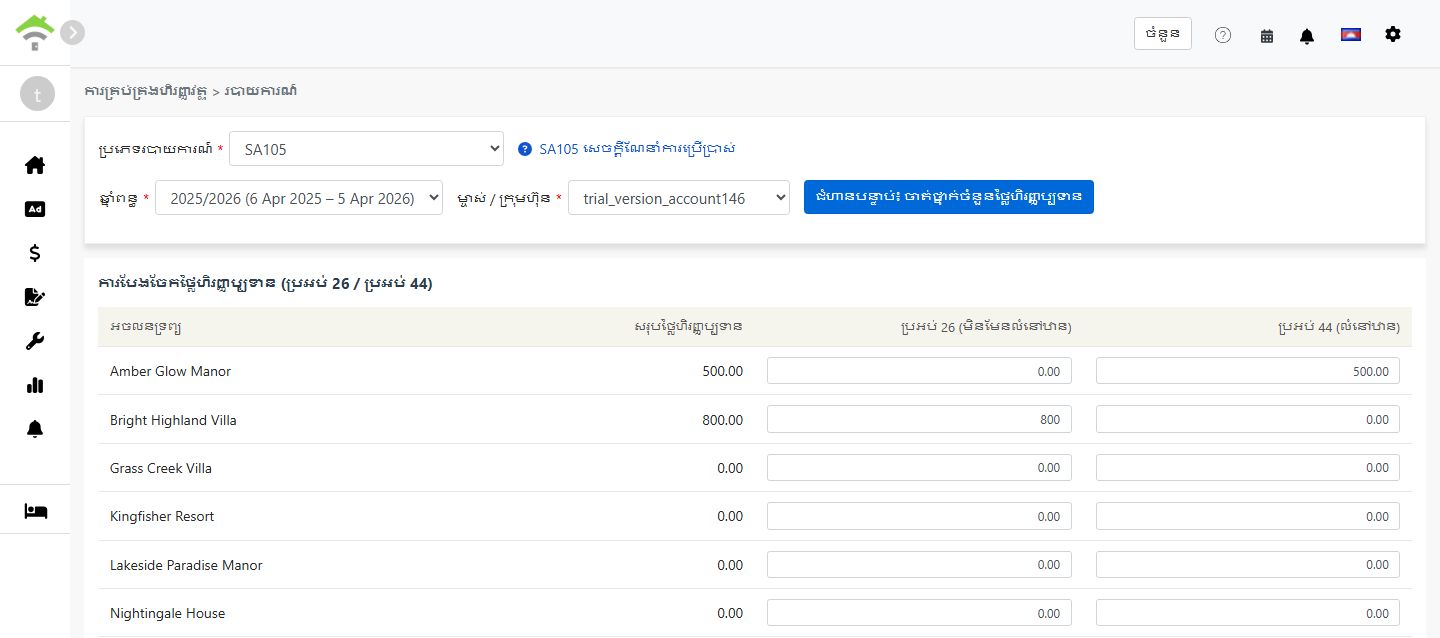Screen dimensions: 1440x638
Task: Click Lakeside Paradise Manor box 44 field
Action: pos(1248,564)
